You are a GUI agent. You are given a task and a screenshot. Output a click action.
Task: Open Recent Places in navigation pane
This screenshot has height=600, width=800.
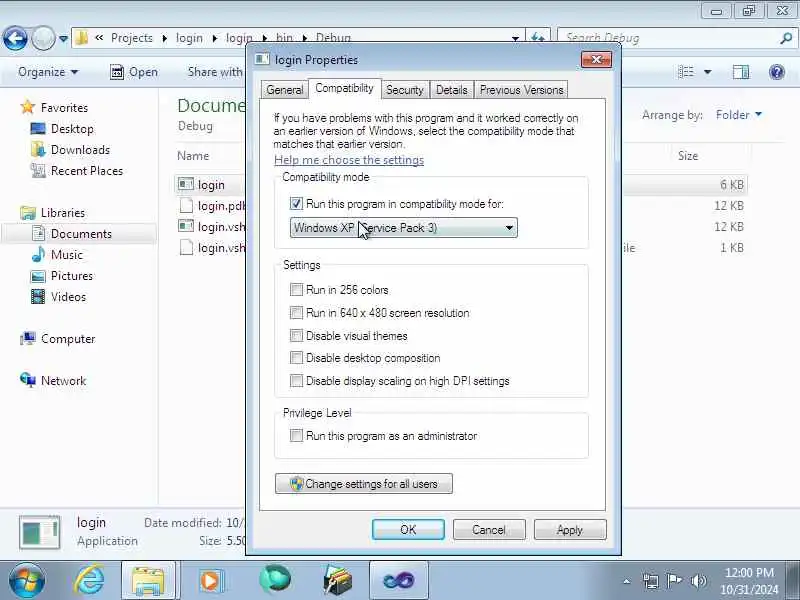(x=77, y=170)
